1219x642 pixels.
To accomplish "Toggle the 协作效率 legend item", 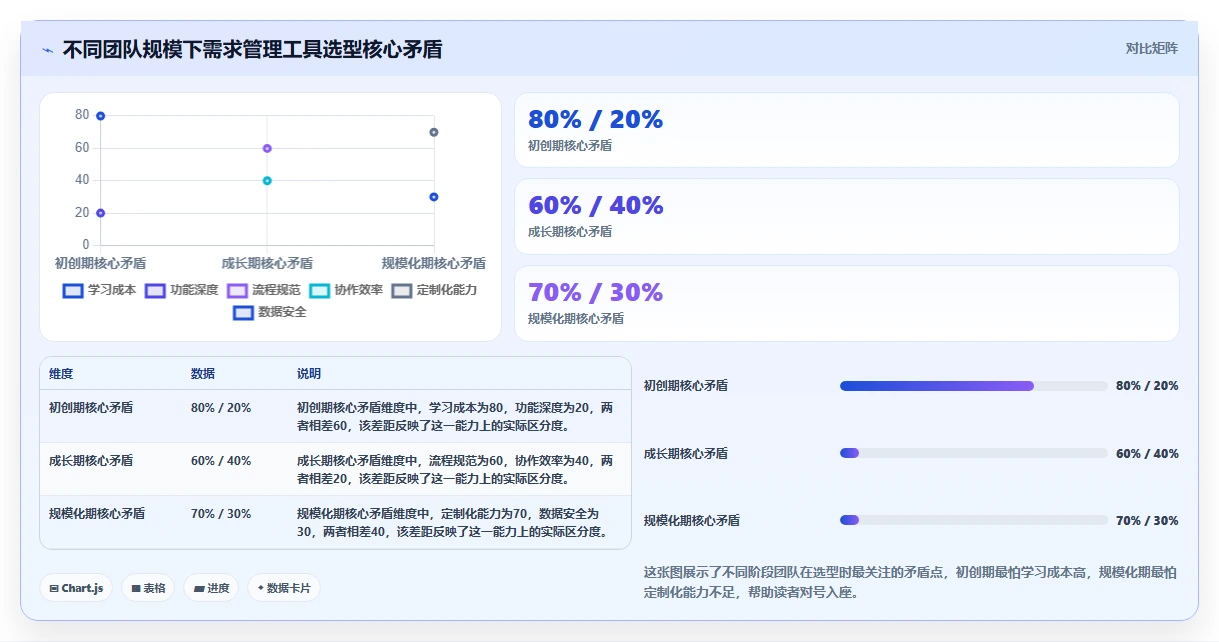I will pos(346,290).
